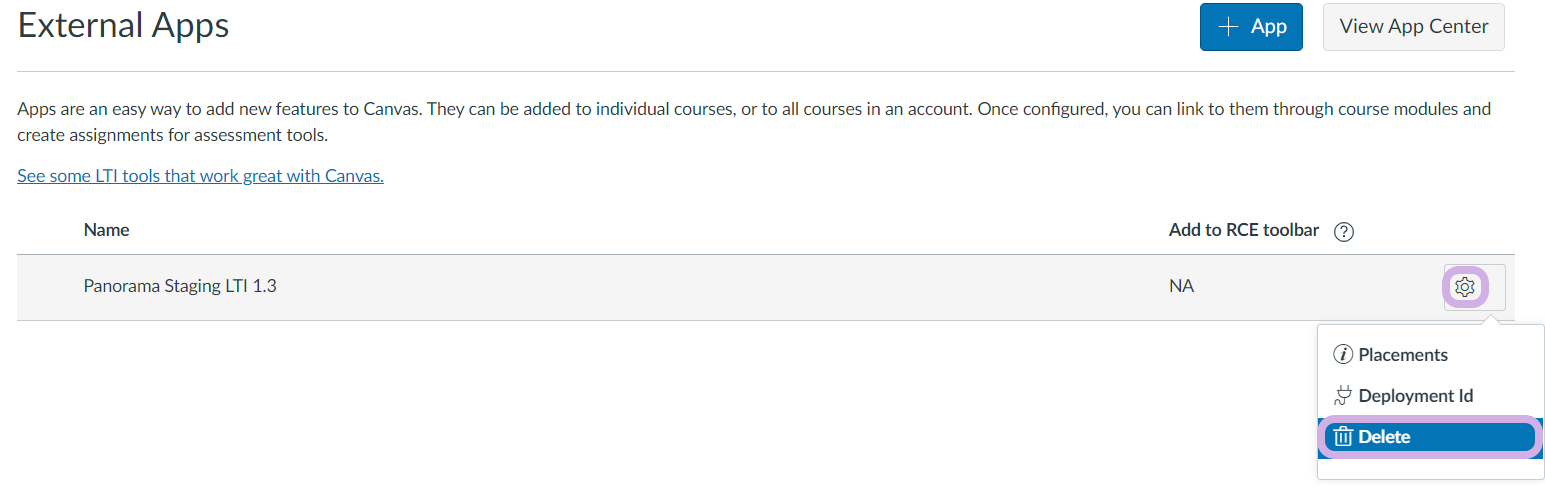Click the Name column header

tap(107, 230)
